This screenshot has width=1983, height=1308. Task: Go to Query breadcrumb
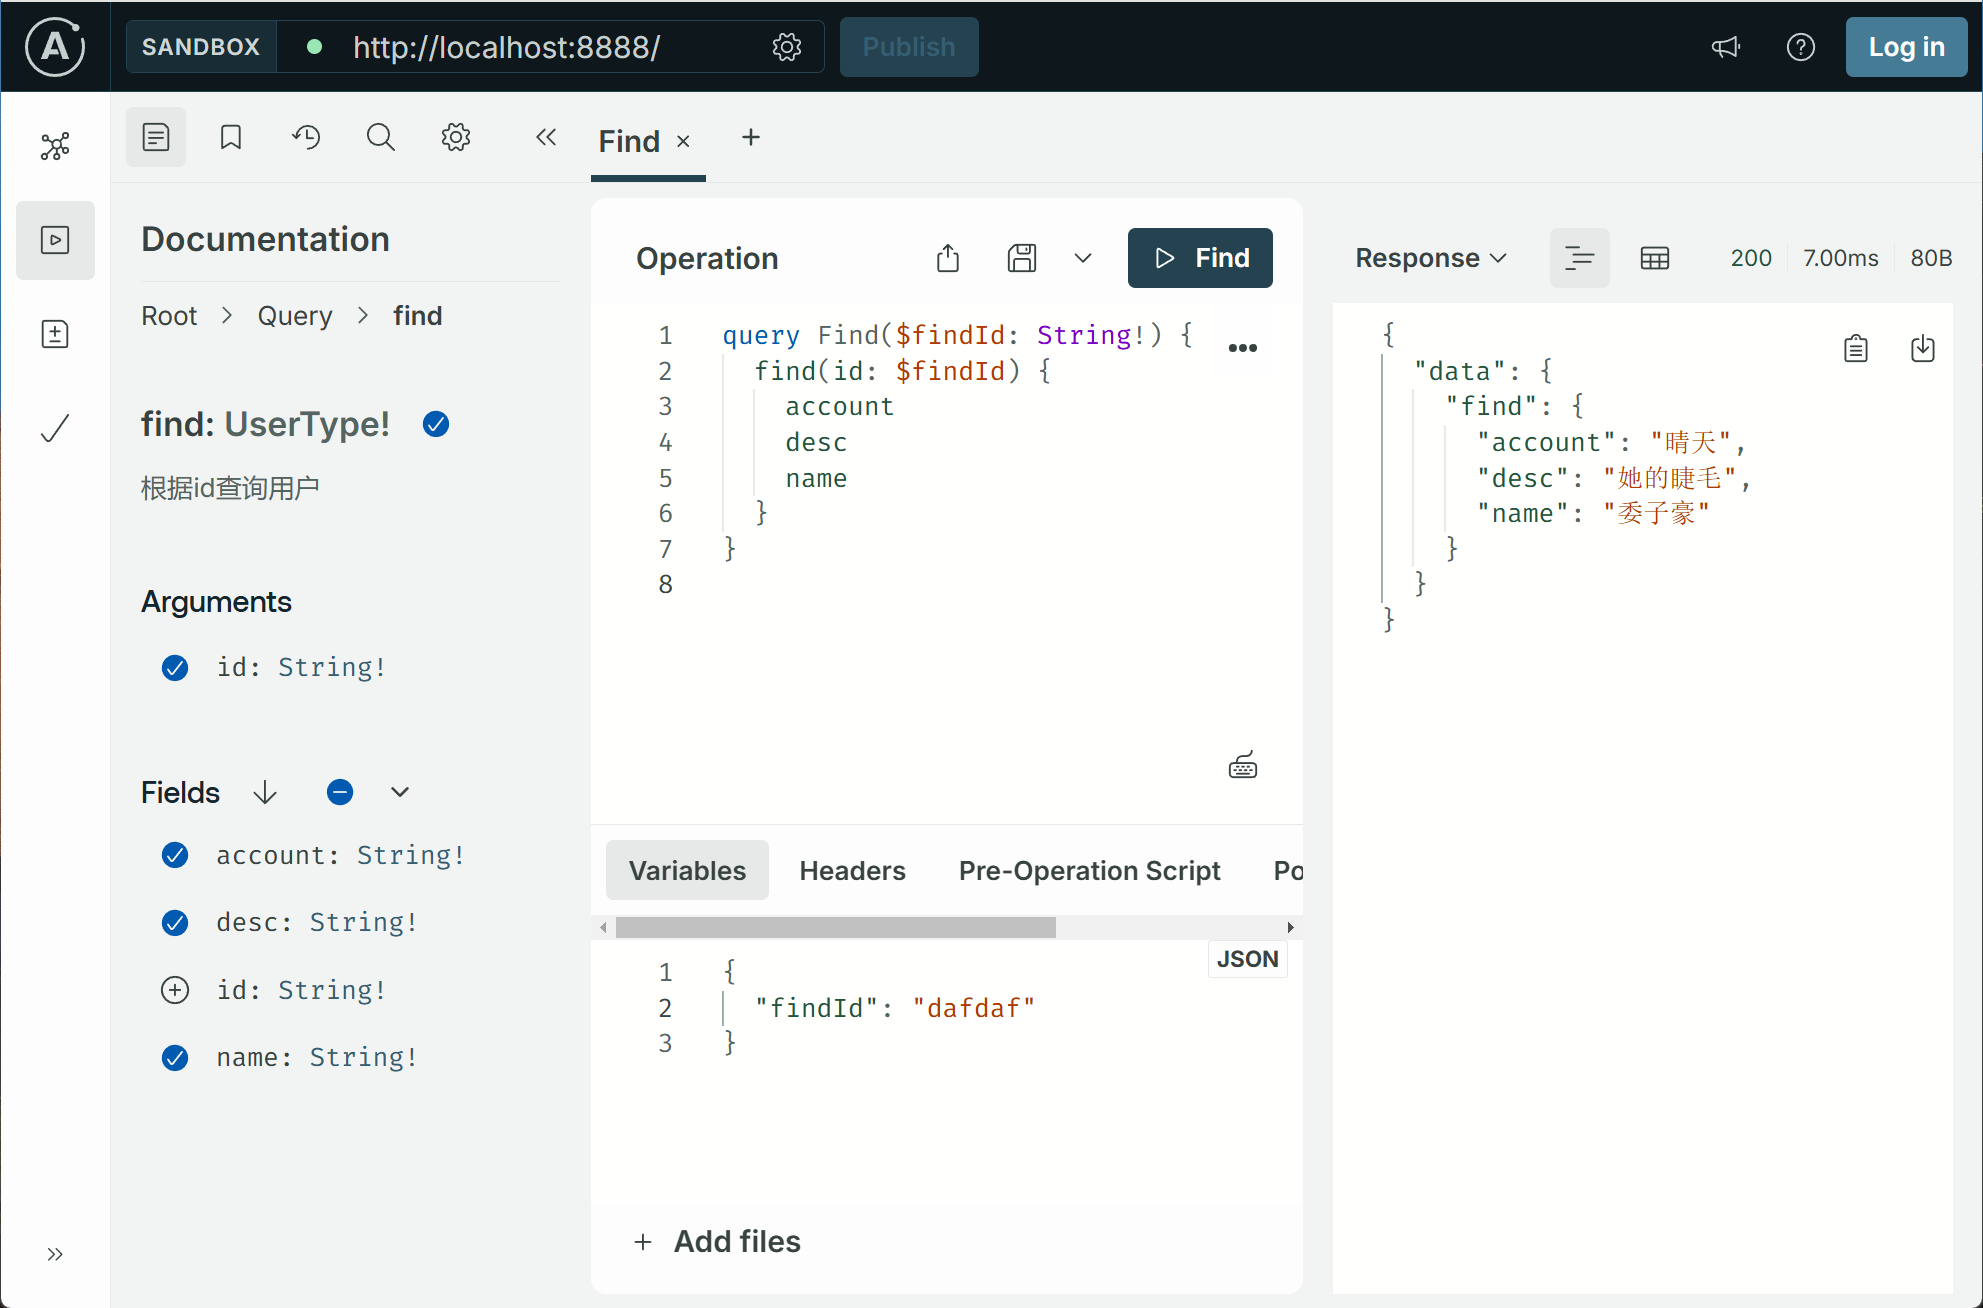[295, 316]
